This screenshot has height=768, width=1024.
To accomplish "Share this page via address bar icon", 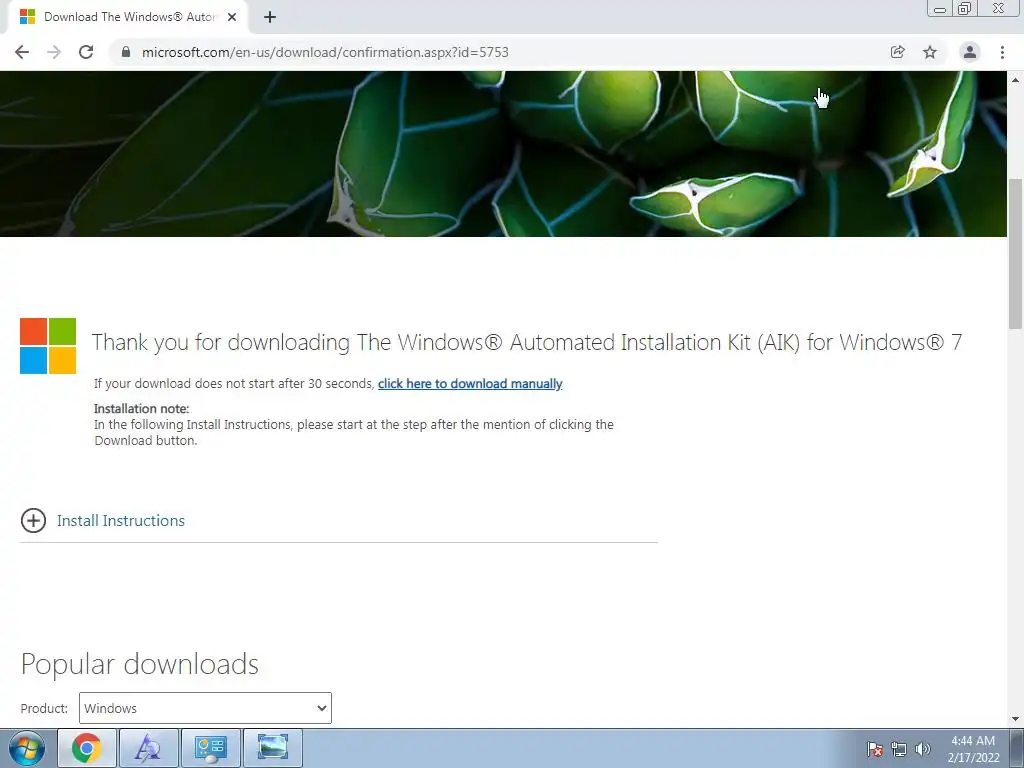I will [x=898, y=52].
